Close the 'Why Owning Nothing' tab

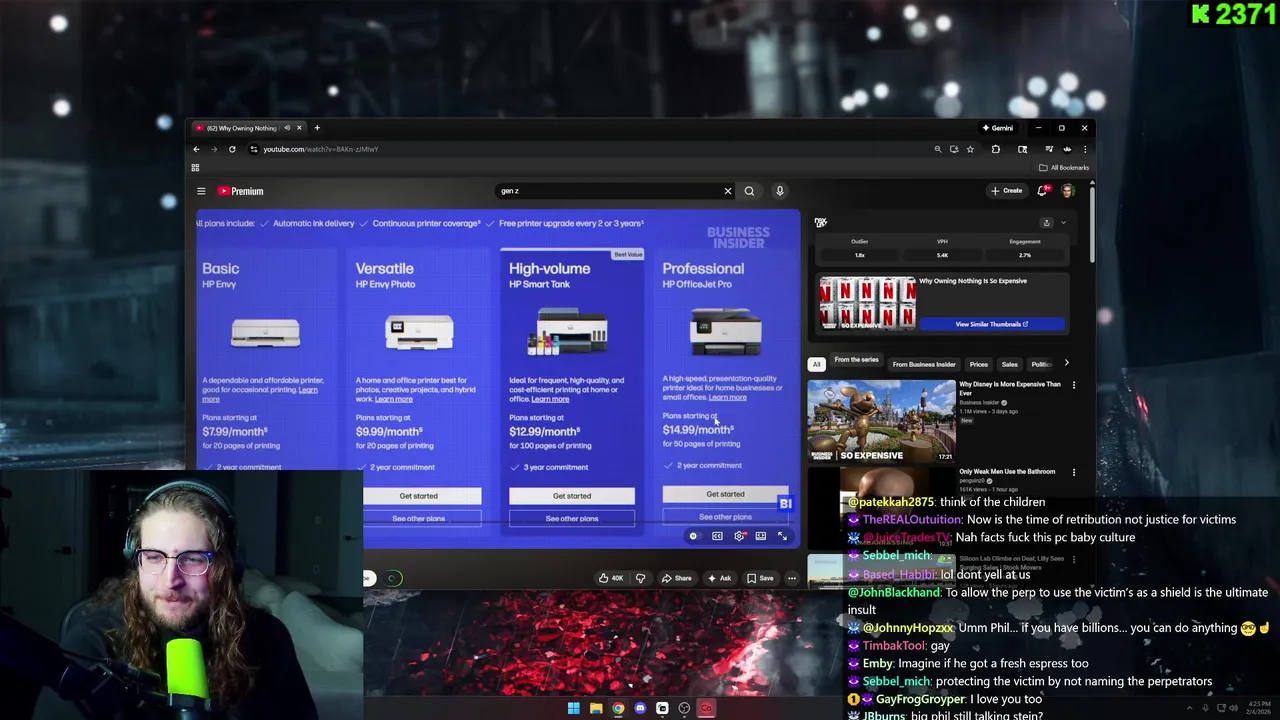(x=300, y=128)
